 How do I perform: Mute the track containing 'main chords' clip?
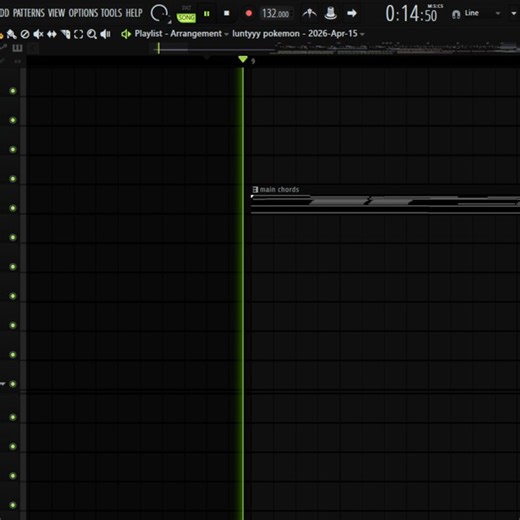click(13, 208)
